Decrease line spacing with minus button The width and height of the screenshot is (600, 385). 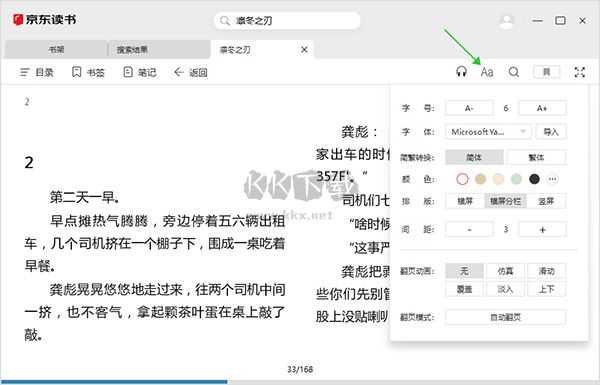[469, 230]
